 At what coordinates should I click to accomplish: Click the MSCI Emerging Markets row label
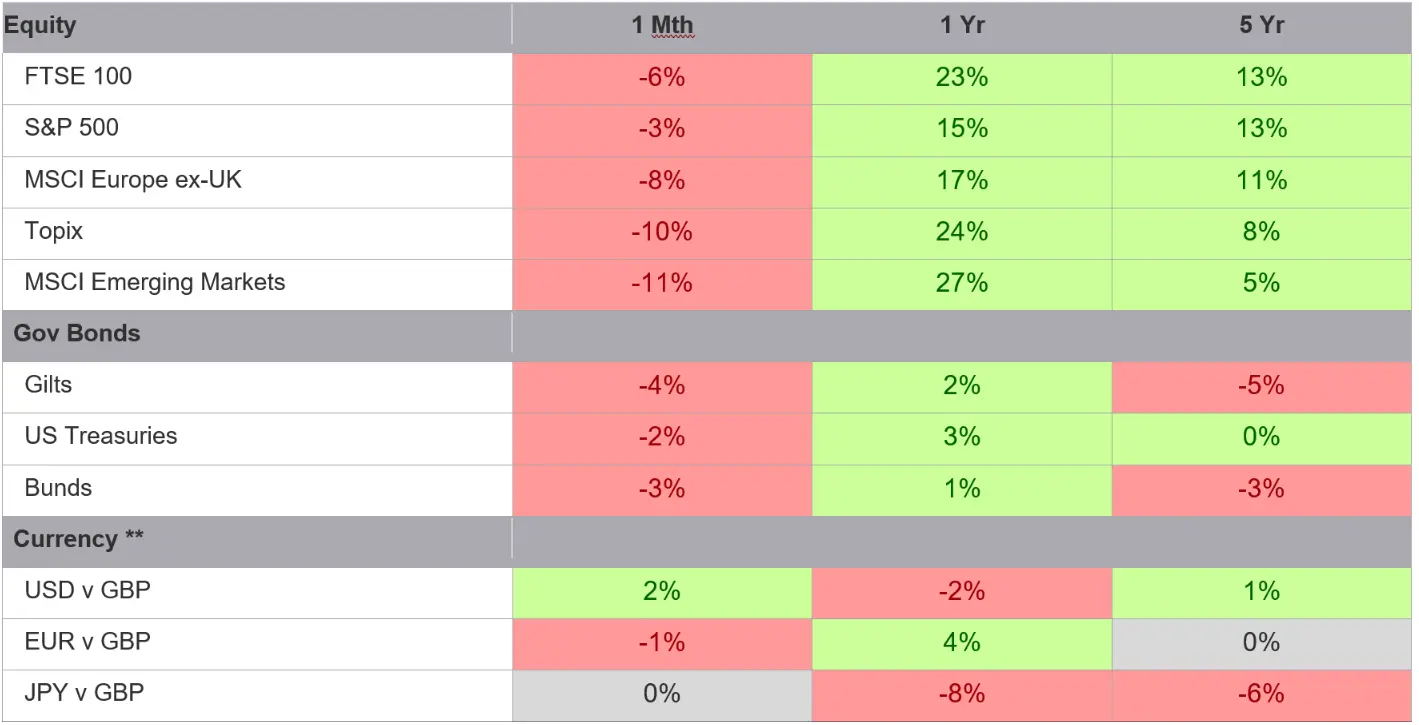pos(155,283)
